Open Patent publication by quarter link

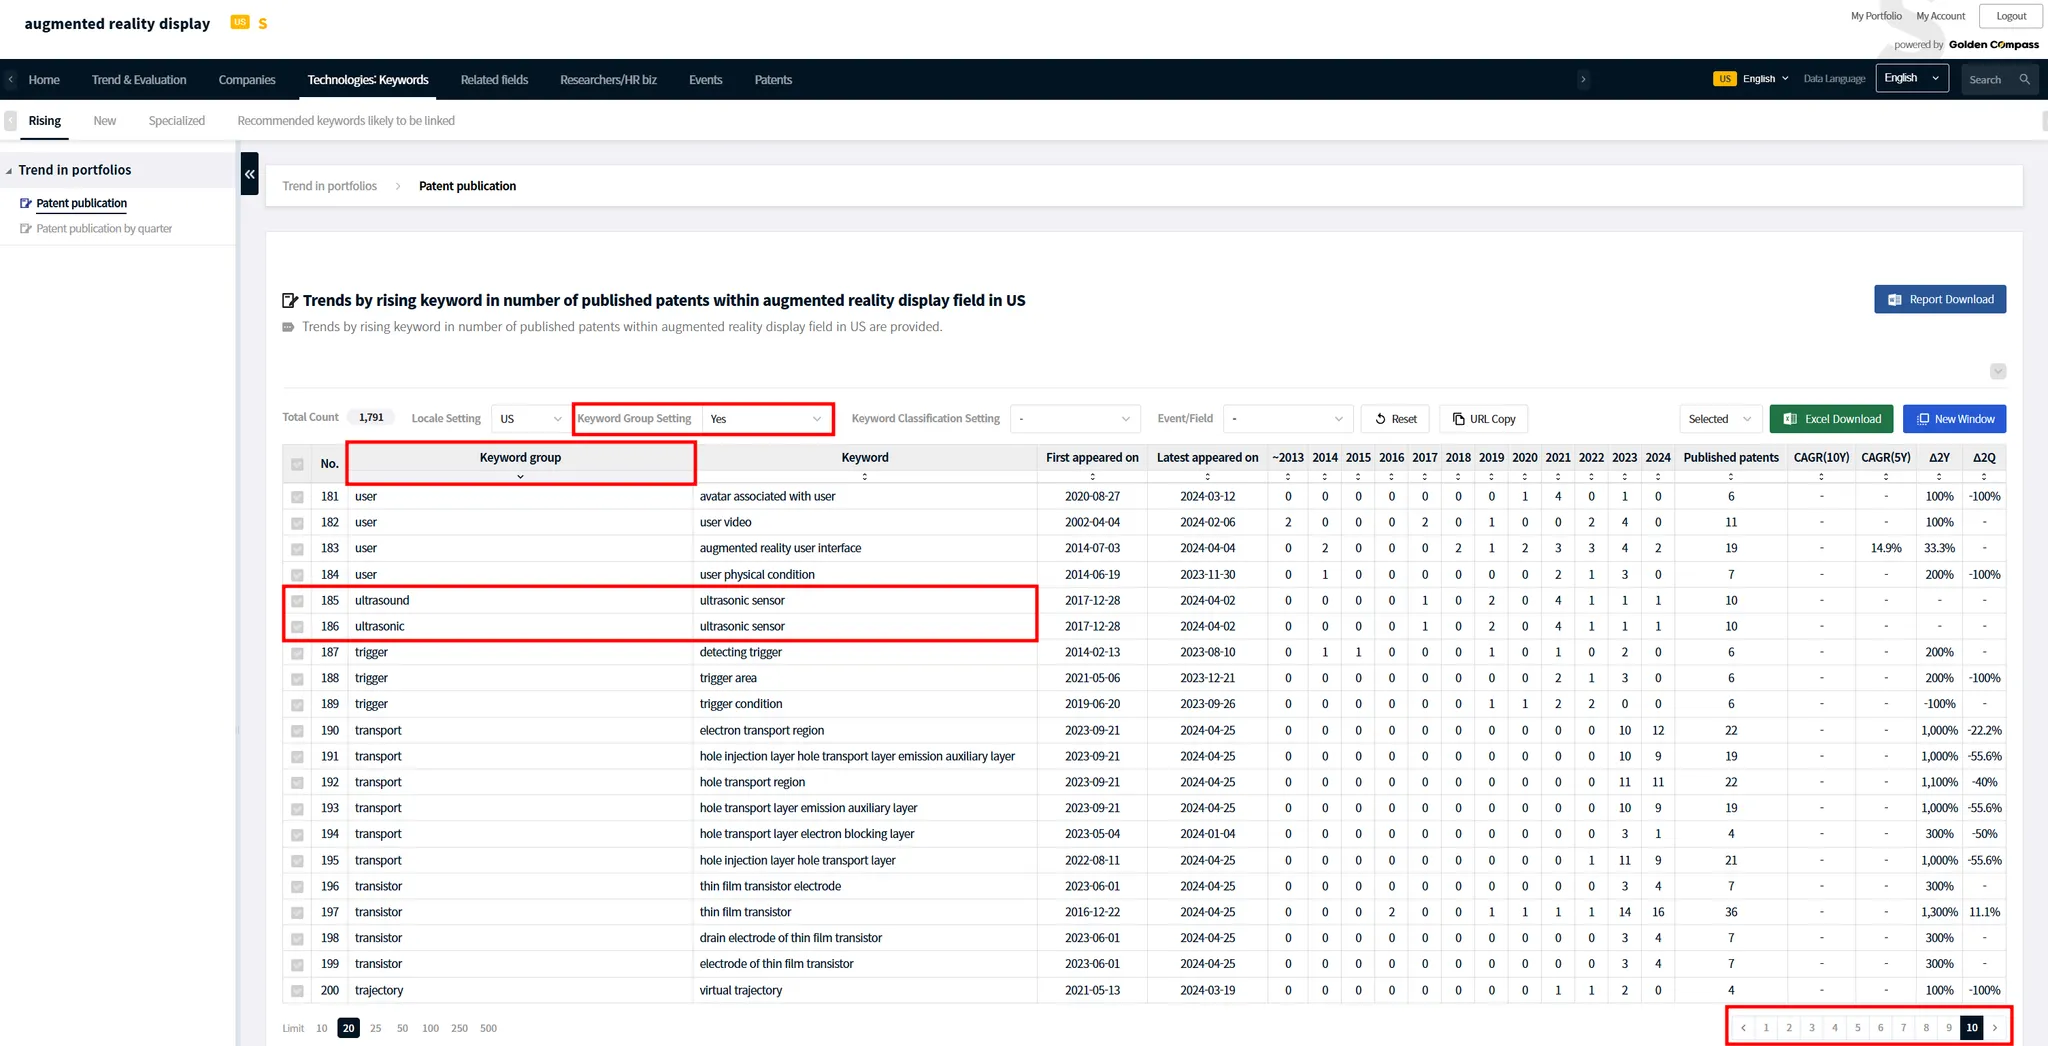(x=104, y=229)
